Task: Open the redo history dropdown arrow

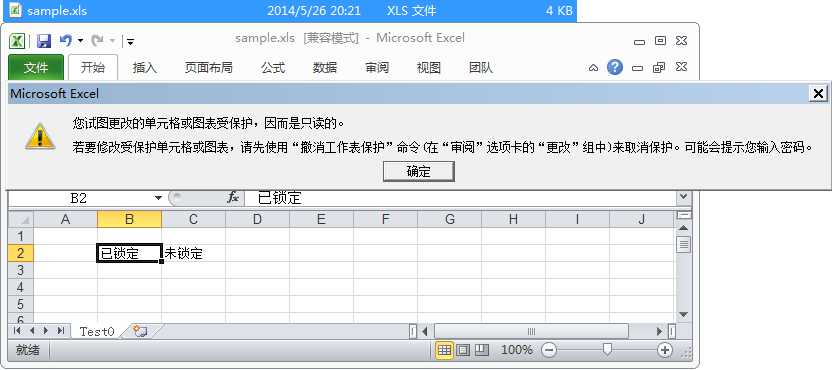Action: coord(112,40)
